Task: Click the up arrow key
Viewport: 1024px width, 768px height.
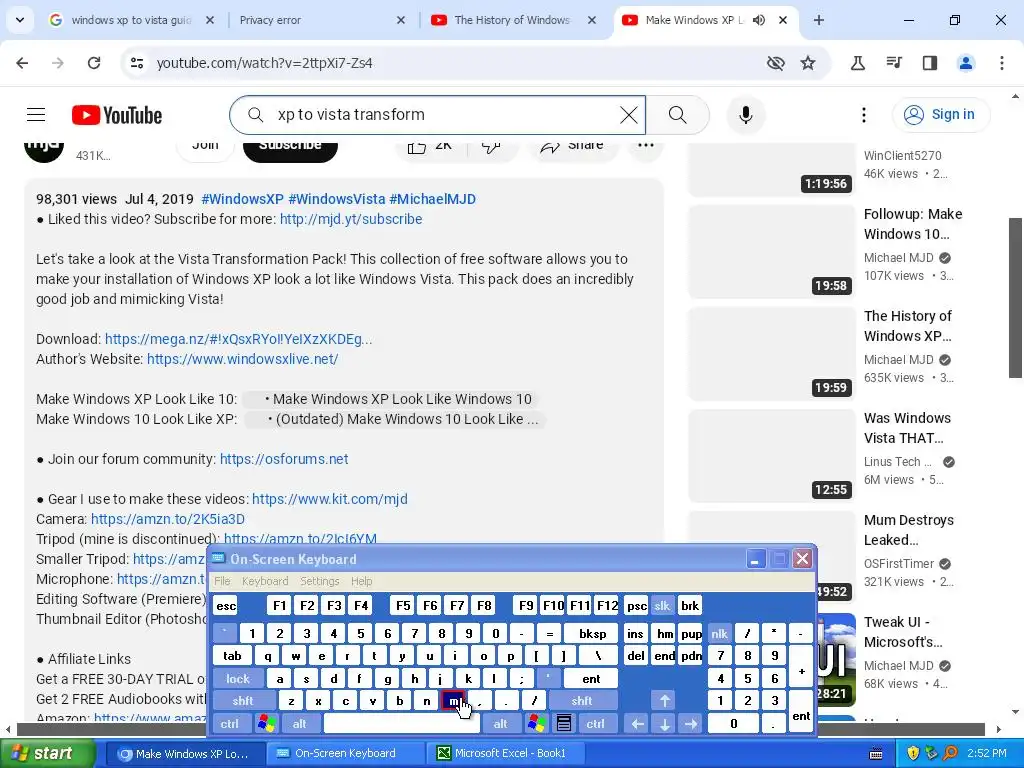Action: (x=665, y=701)
